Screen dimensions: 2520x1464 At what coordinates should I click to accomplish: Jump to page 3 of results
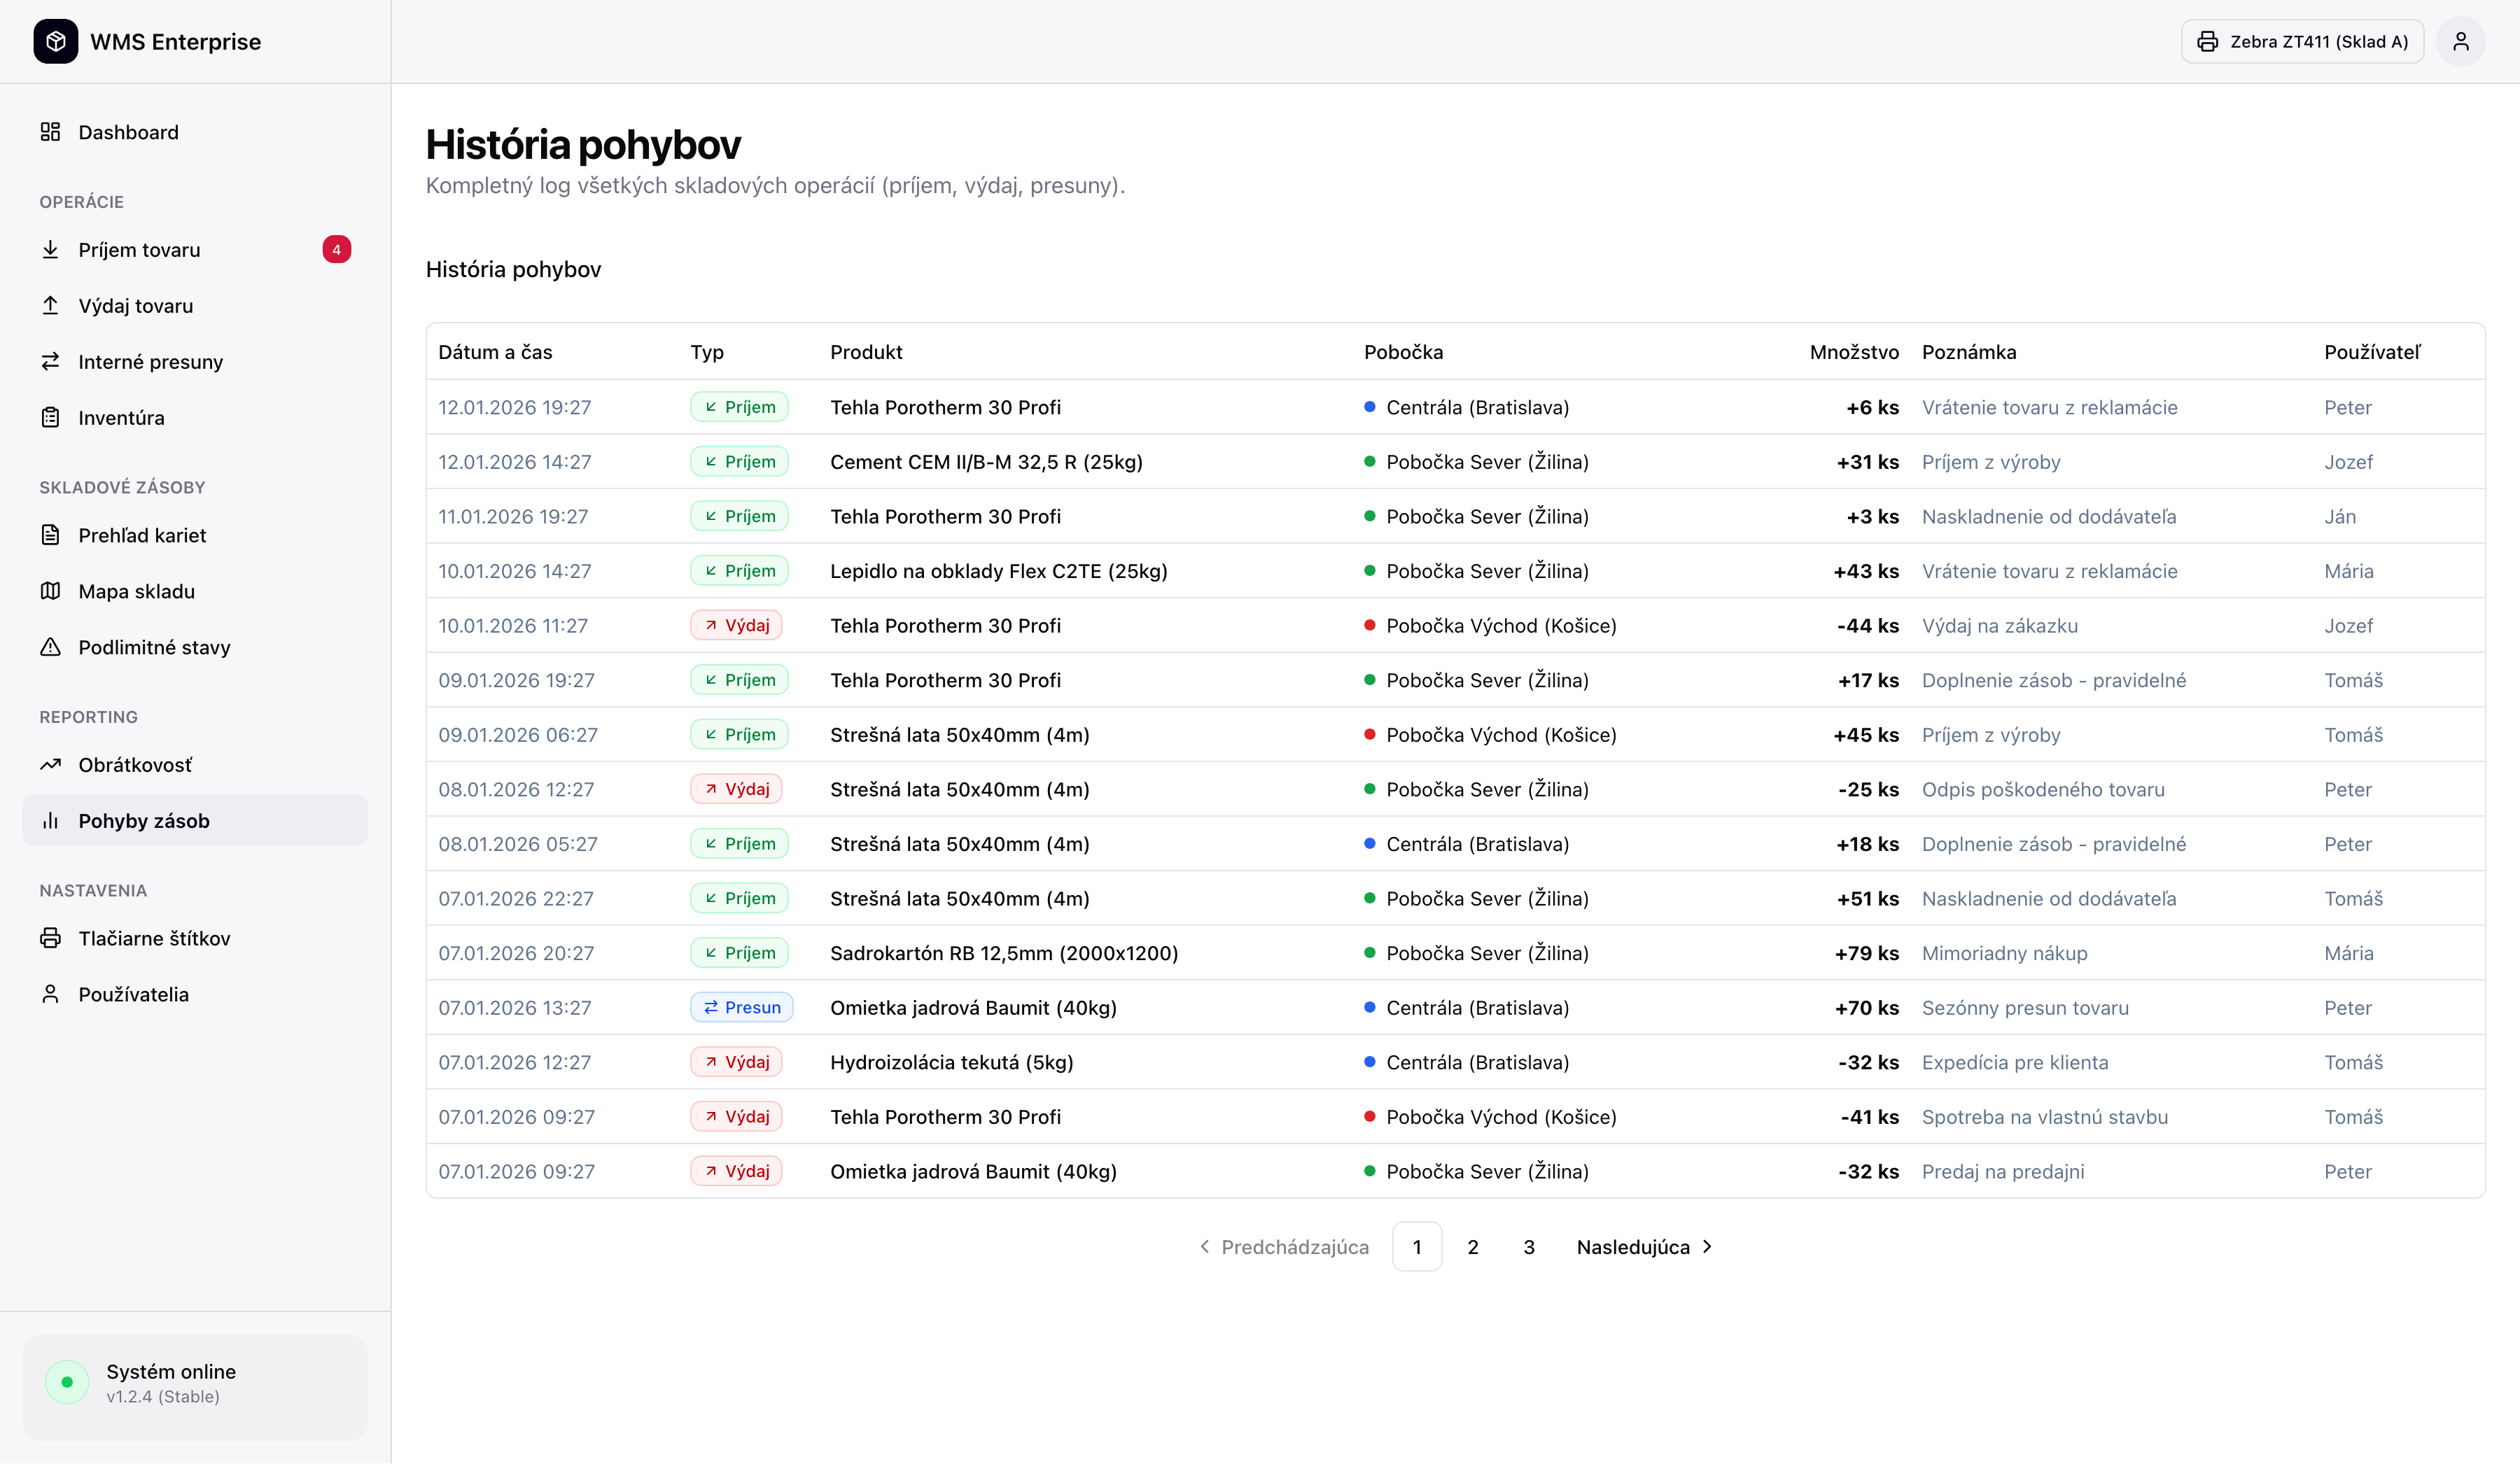[x=1528, y=1247]
